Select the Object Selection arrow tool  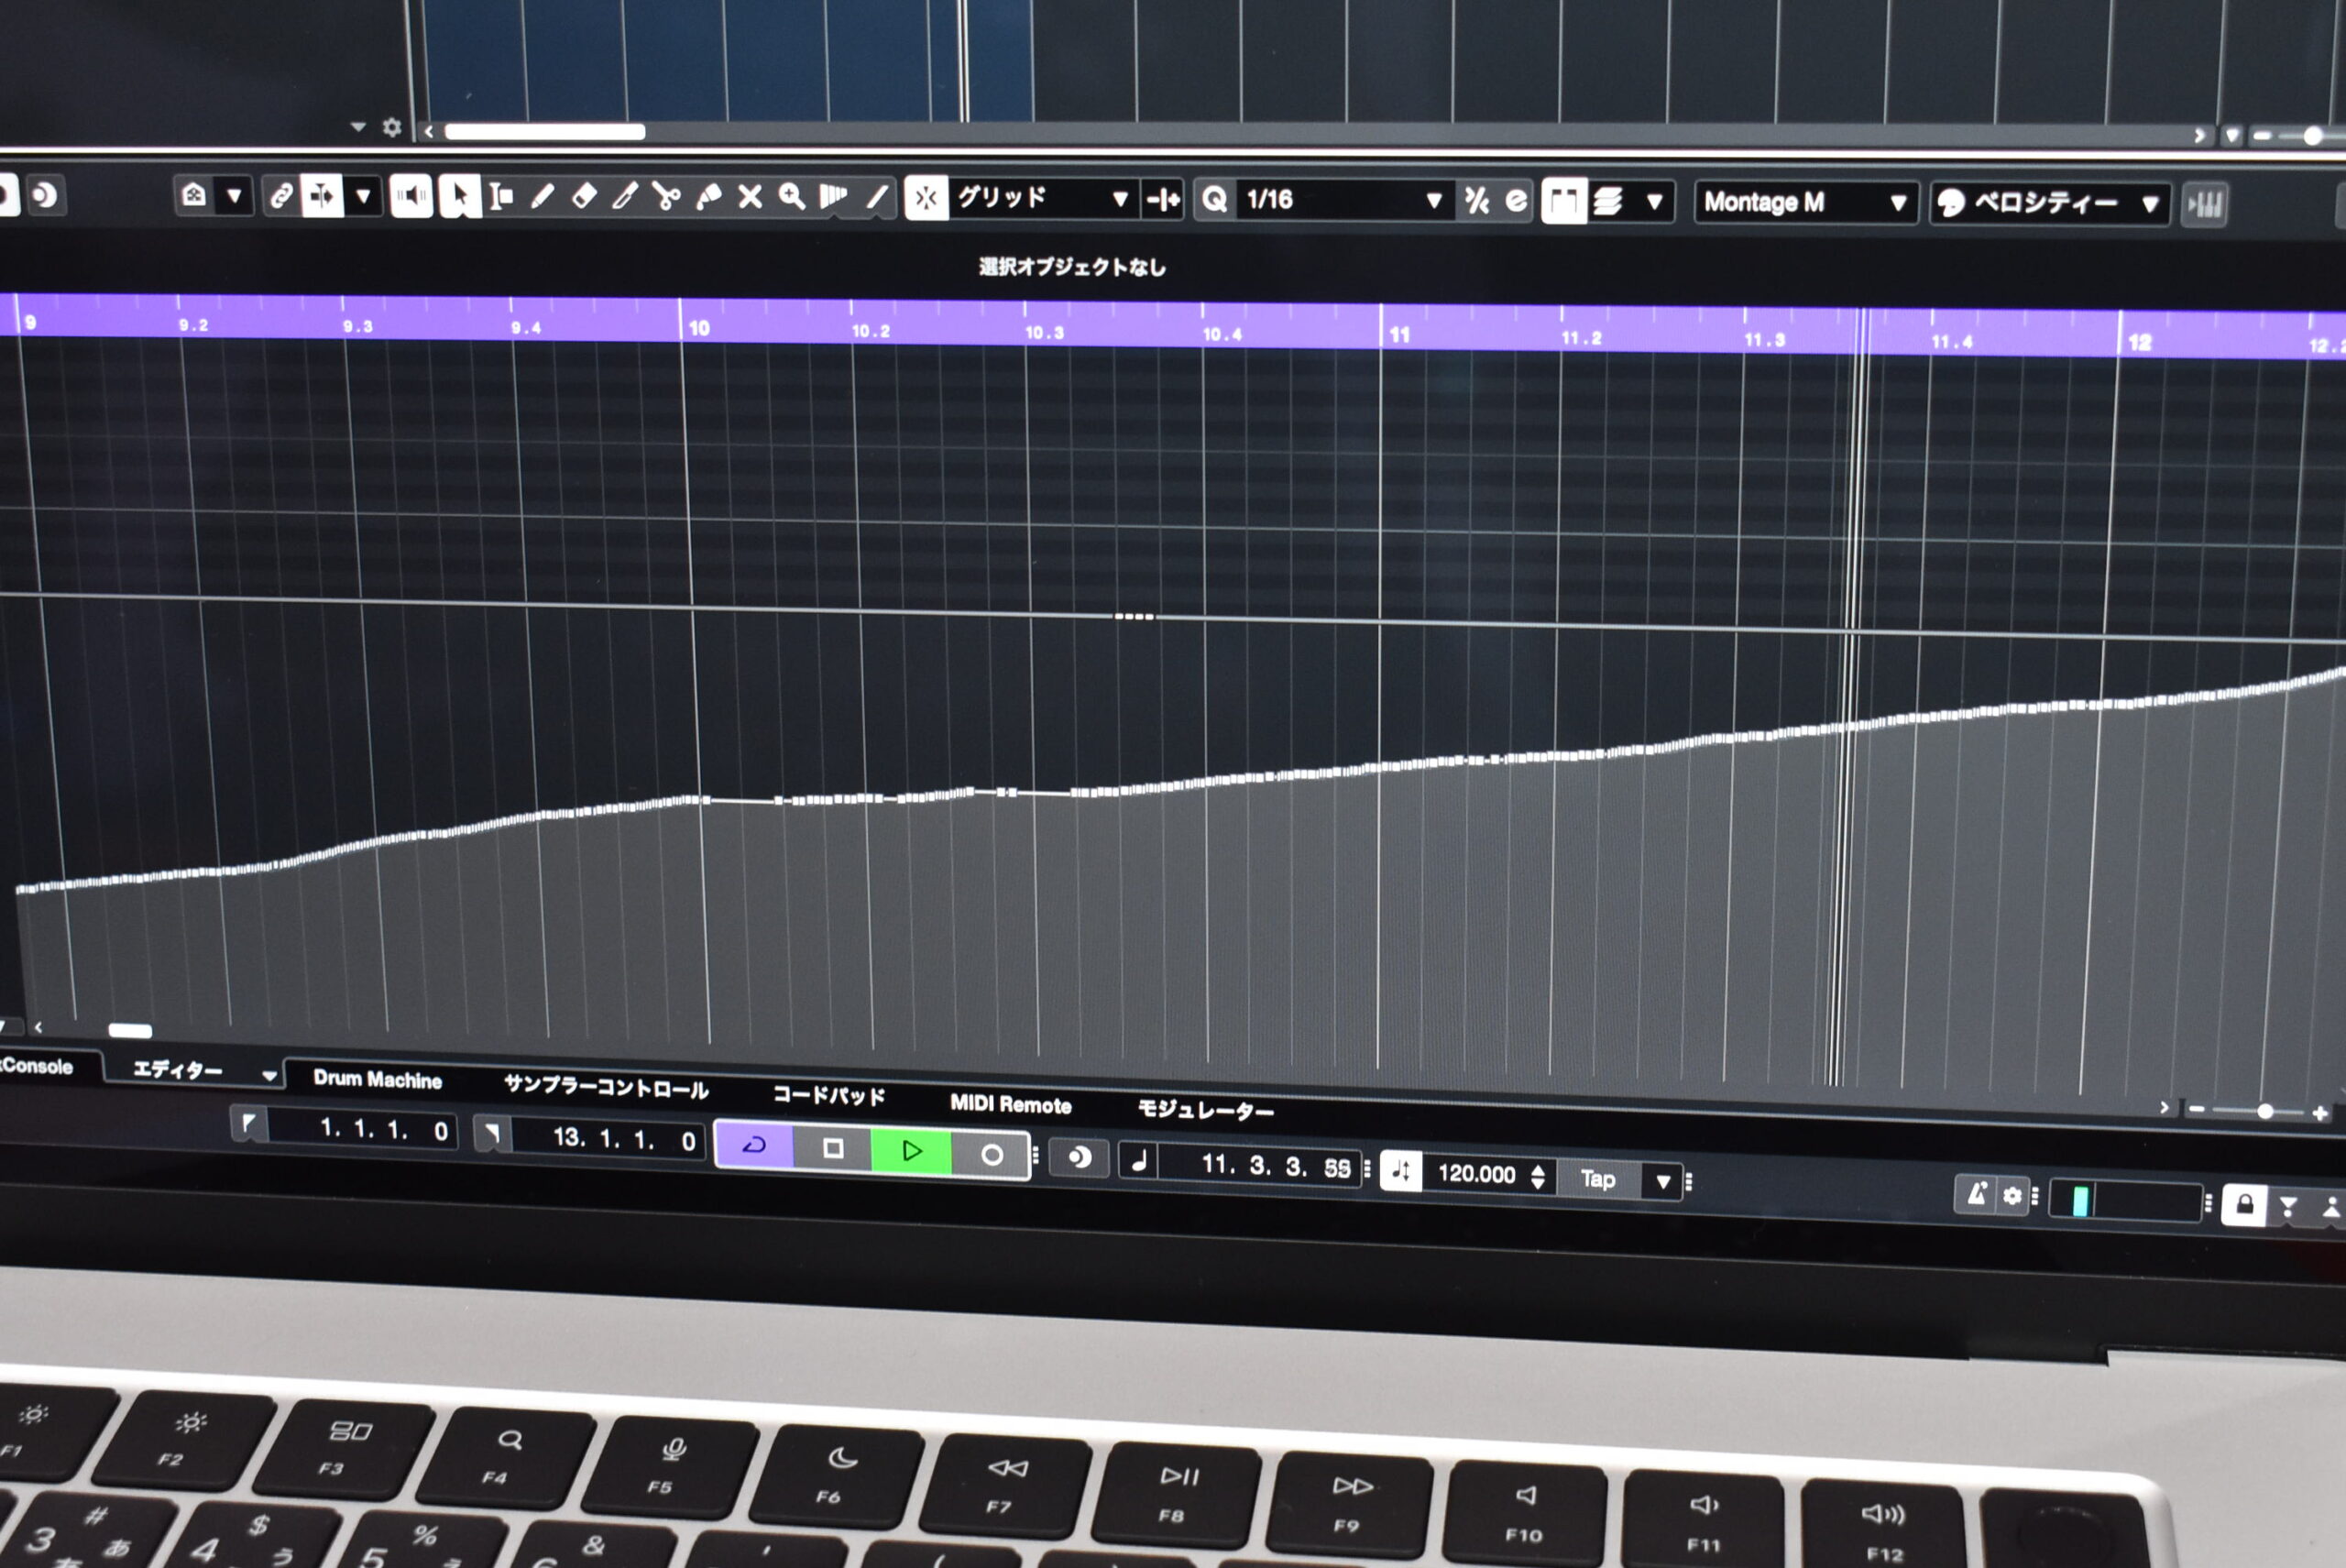click(460, 197)
